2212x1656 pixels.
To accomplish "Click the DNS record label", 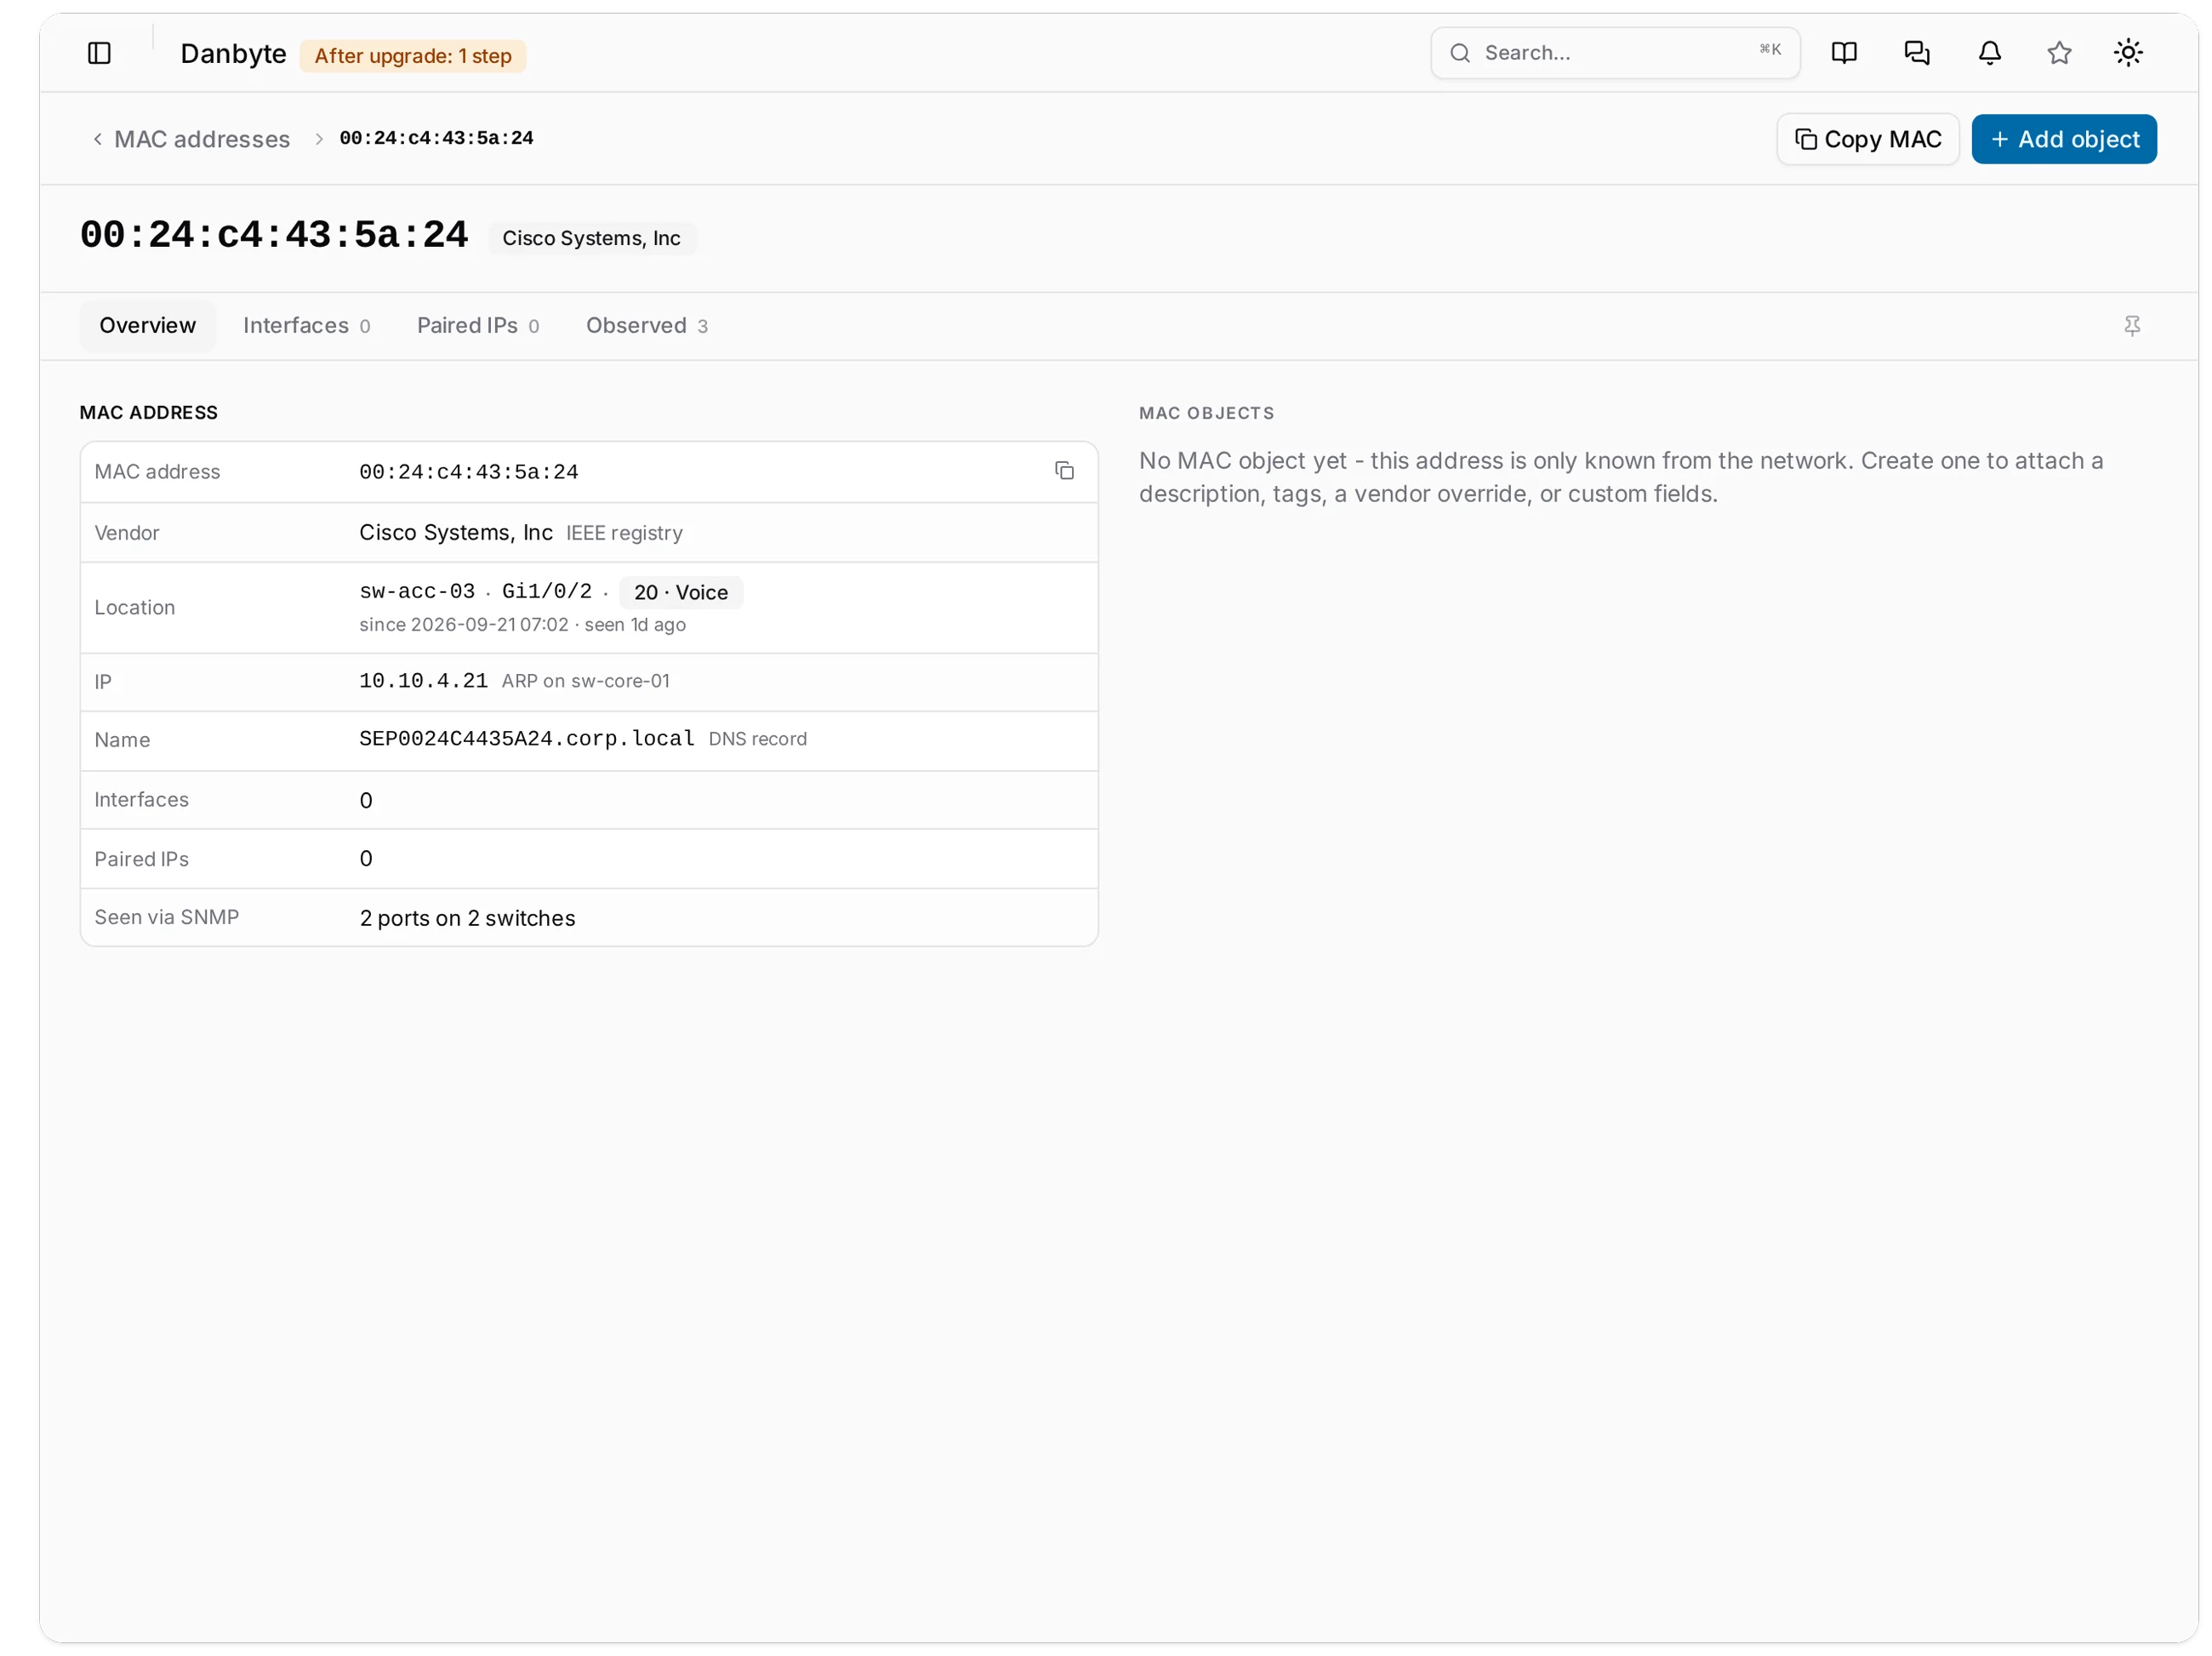I will click(757, 739).
